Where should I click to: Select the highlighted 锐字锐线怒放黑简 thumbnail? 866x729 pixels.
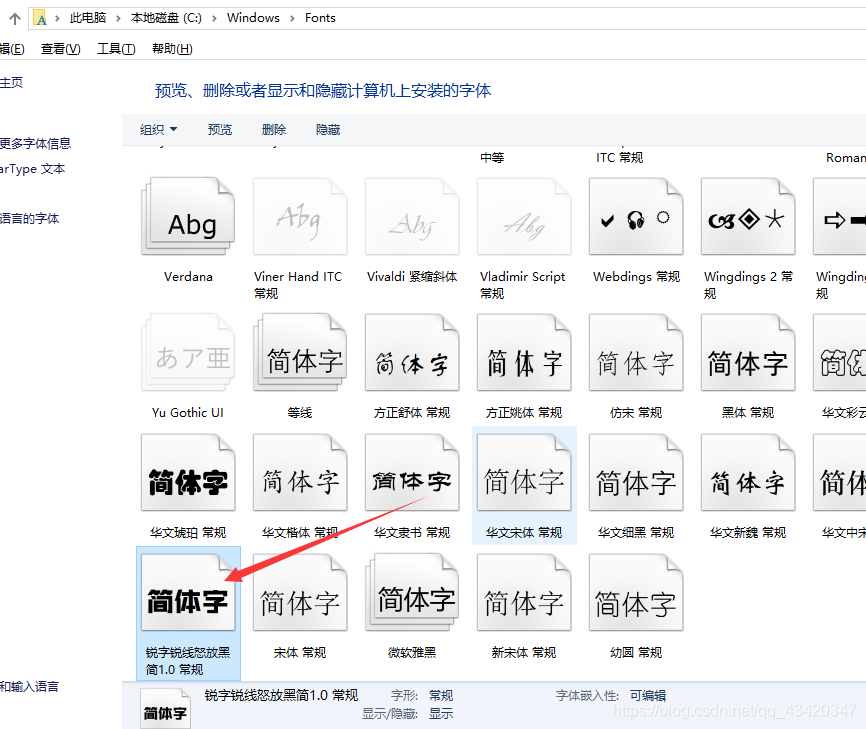pyautogui.click(x=188, y=592)
